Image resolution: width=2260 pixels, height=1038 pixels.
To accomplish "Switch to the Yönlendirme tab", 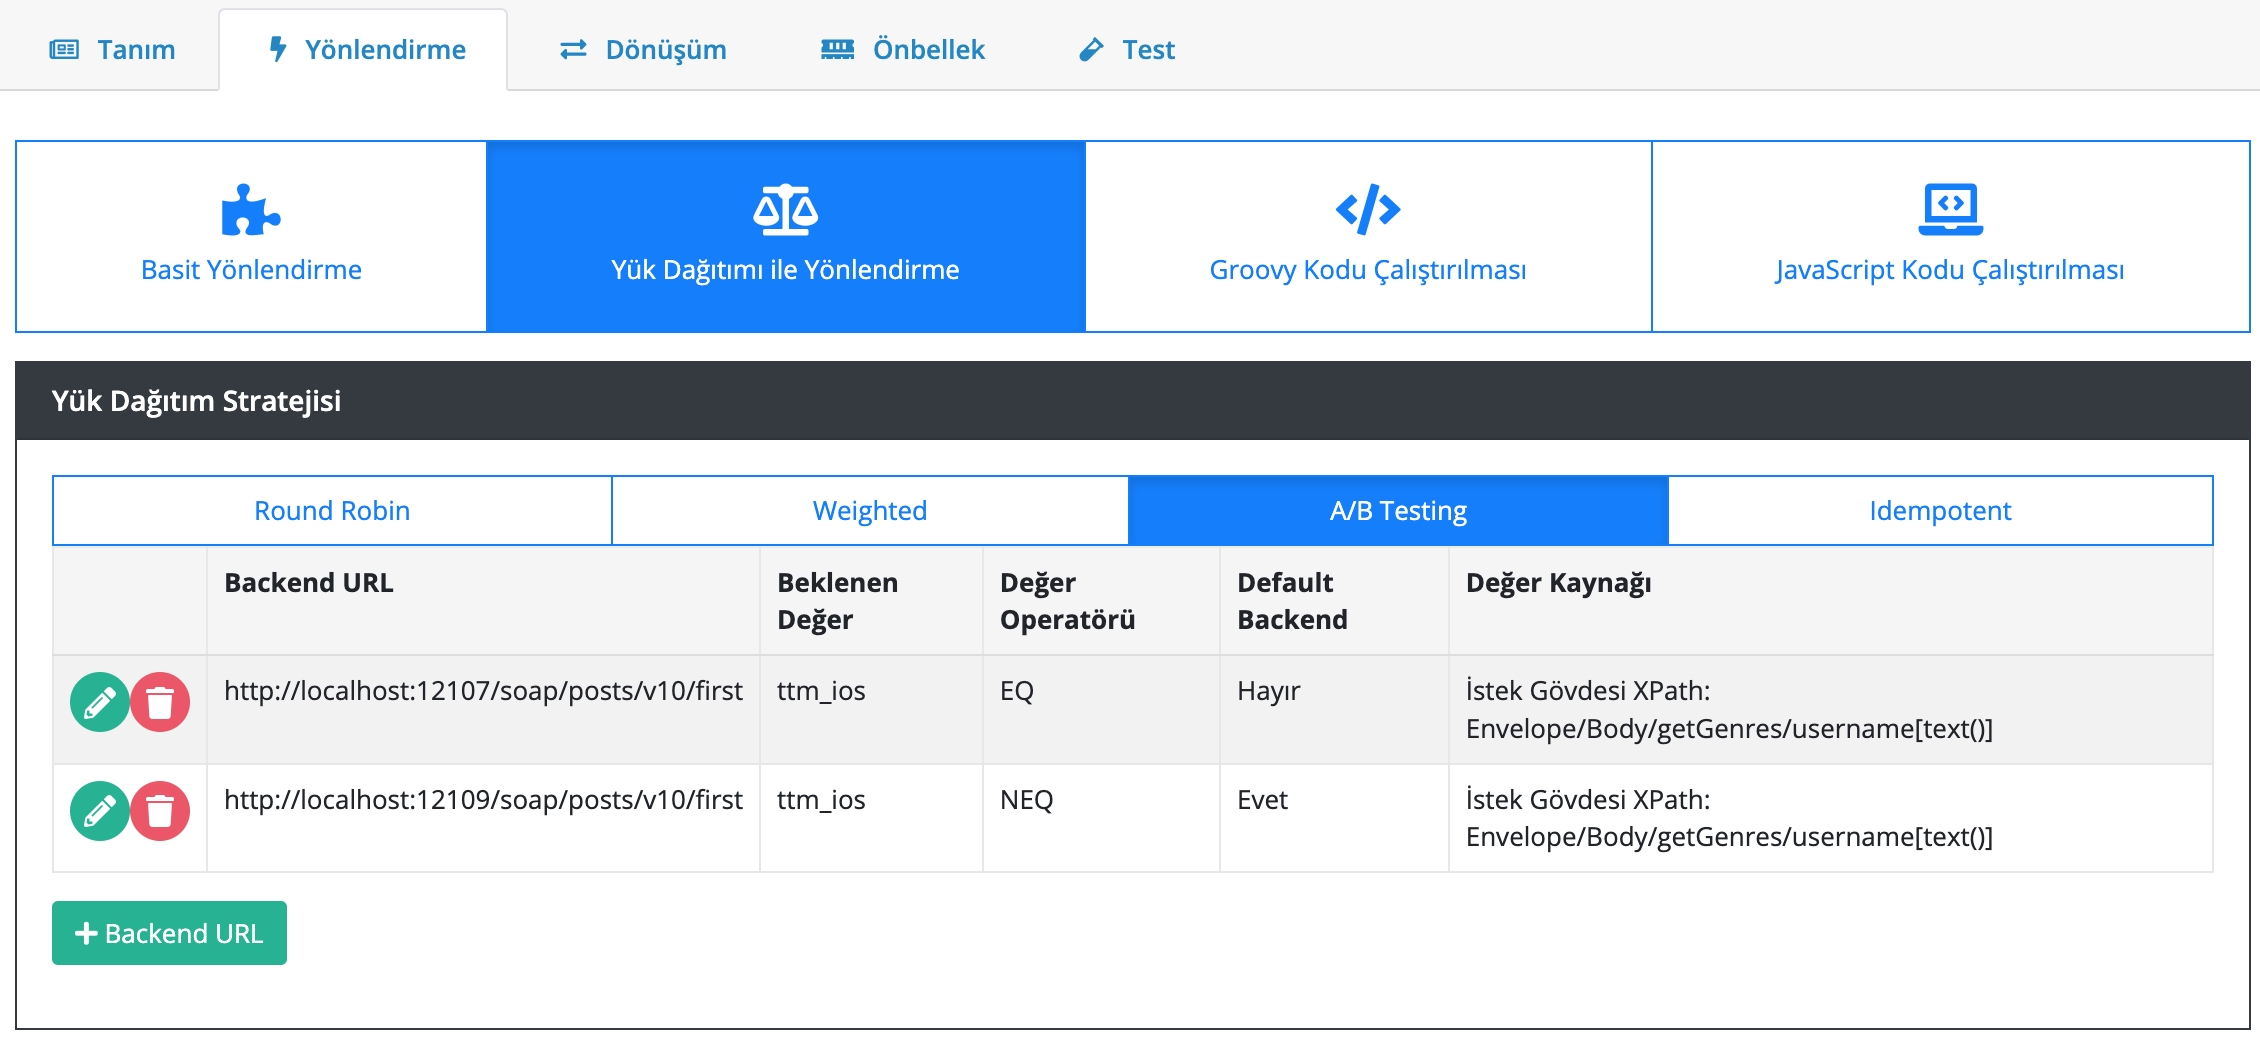I will 364,49.
